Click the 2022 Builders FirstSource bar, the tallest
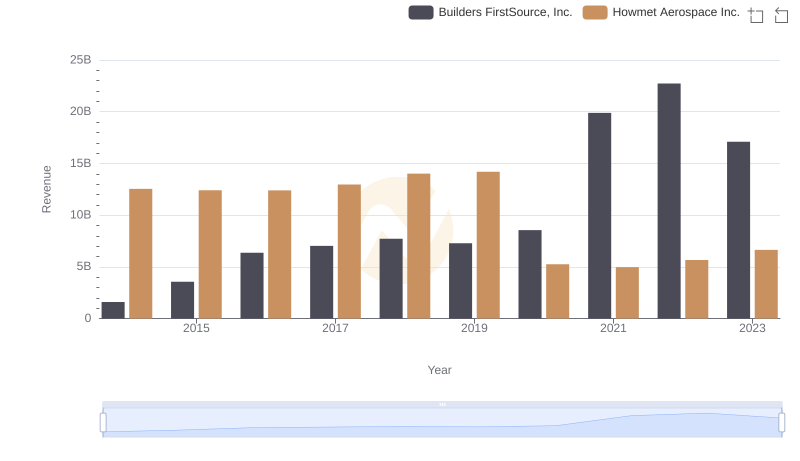The width and height of the screenshot is (800, 461). (669, 201)
